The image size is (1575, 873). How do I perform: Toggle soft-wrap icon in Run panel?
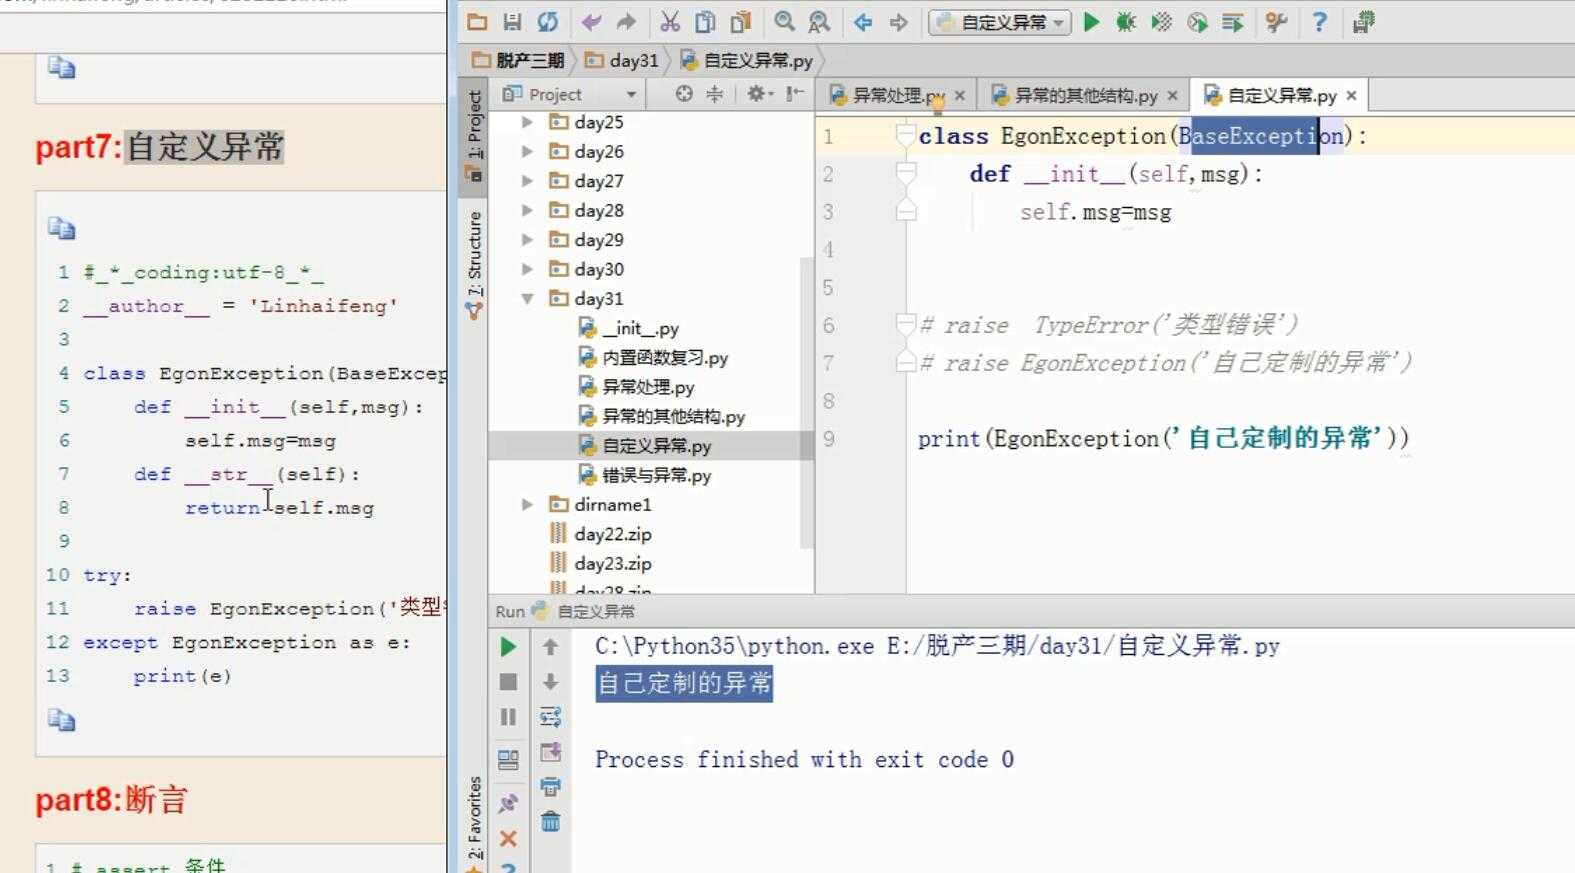550,717
